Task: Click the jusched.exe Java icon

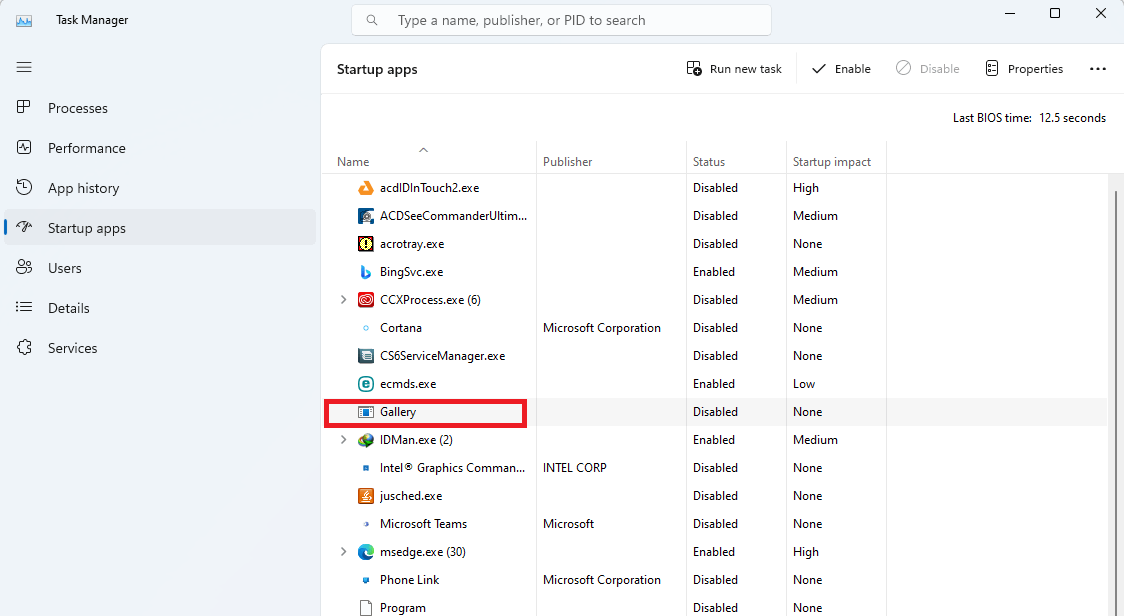Action: tap(366, 496)
